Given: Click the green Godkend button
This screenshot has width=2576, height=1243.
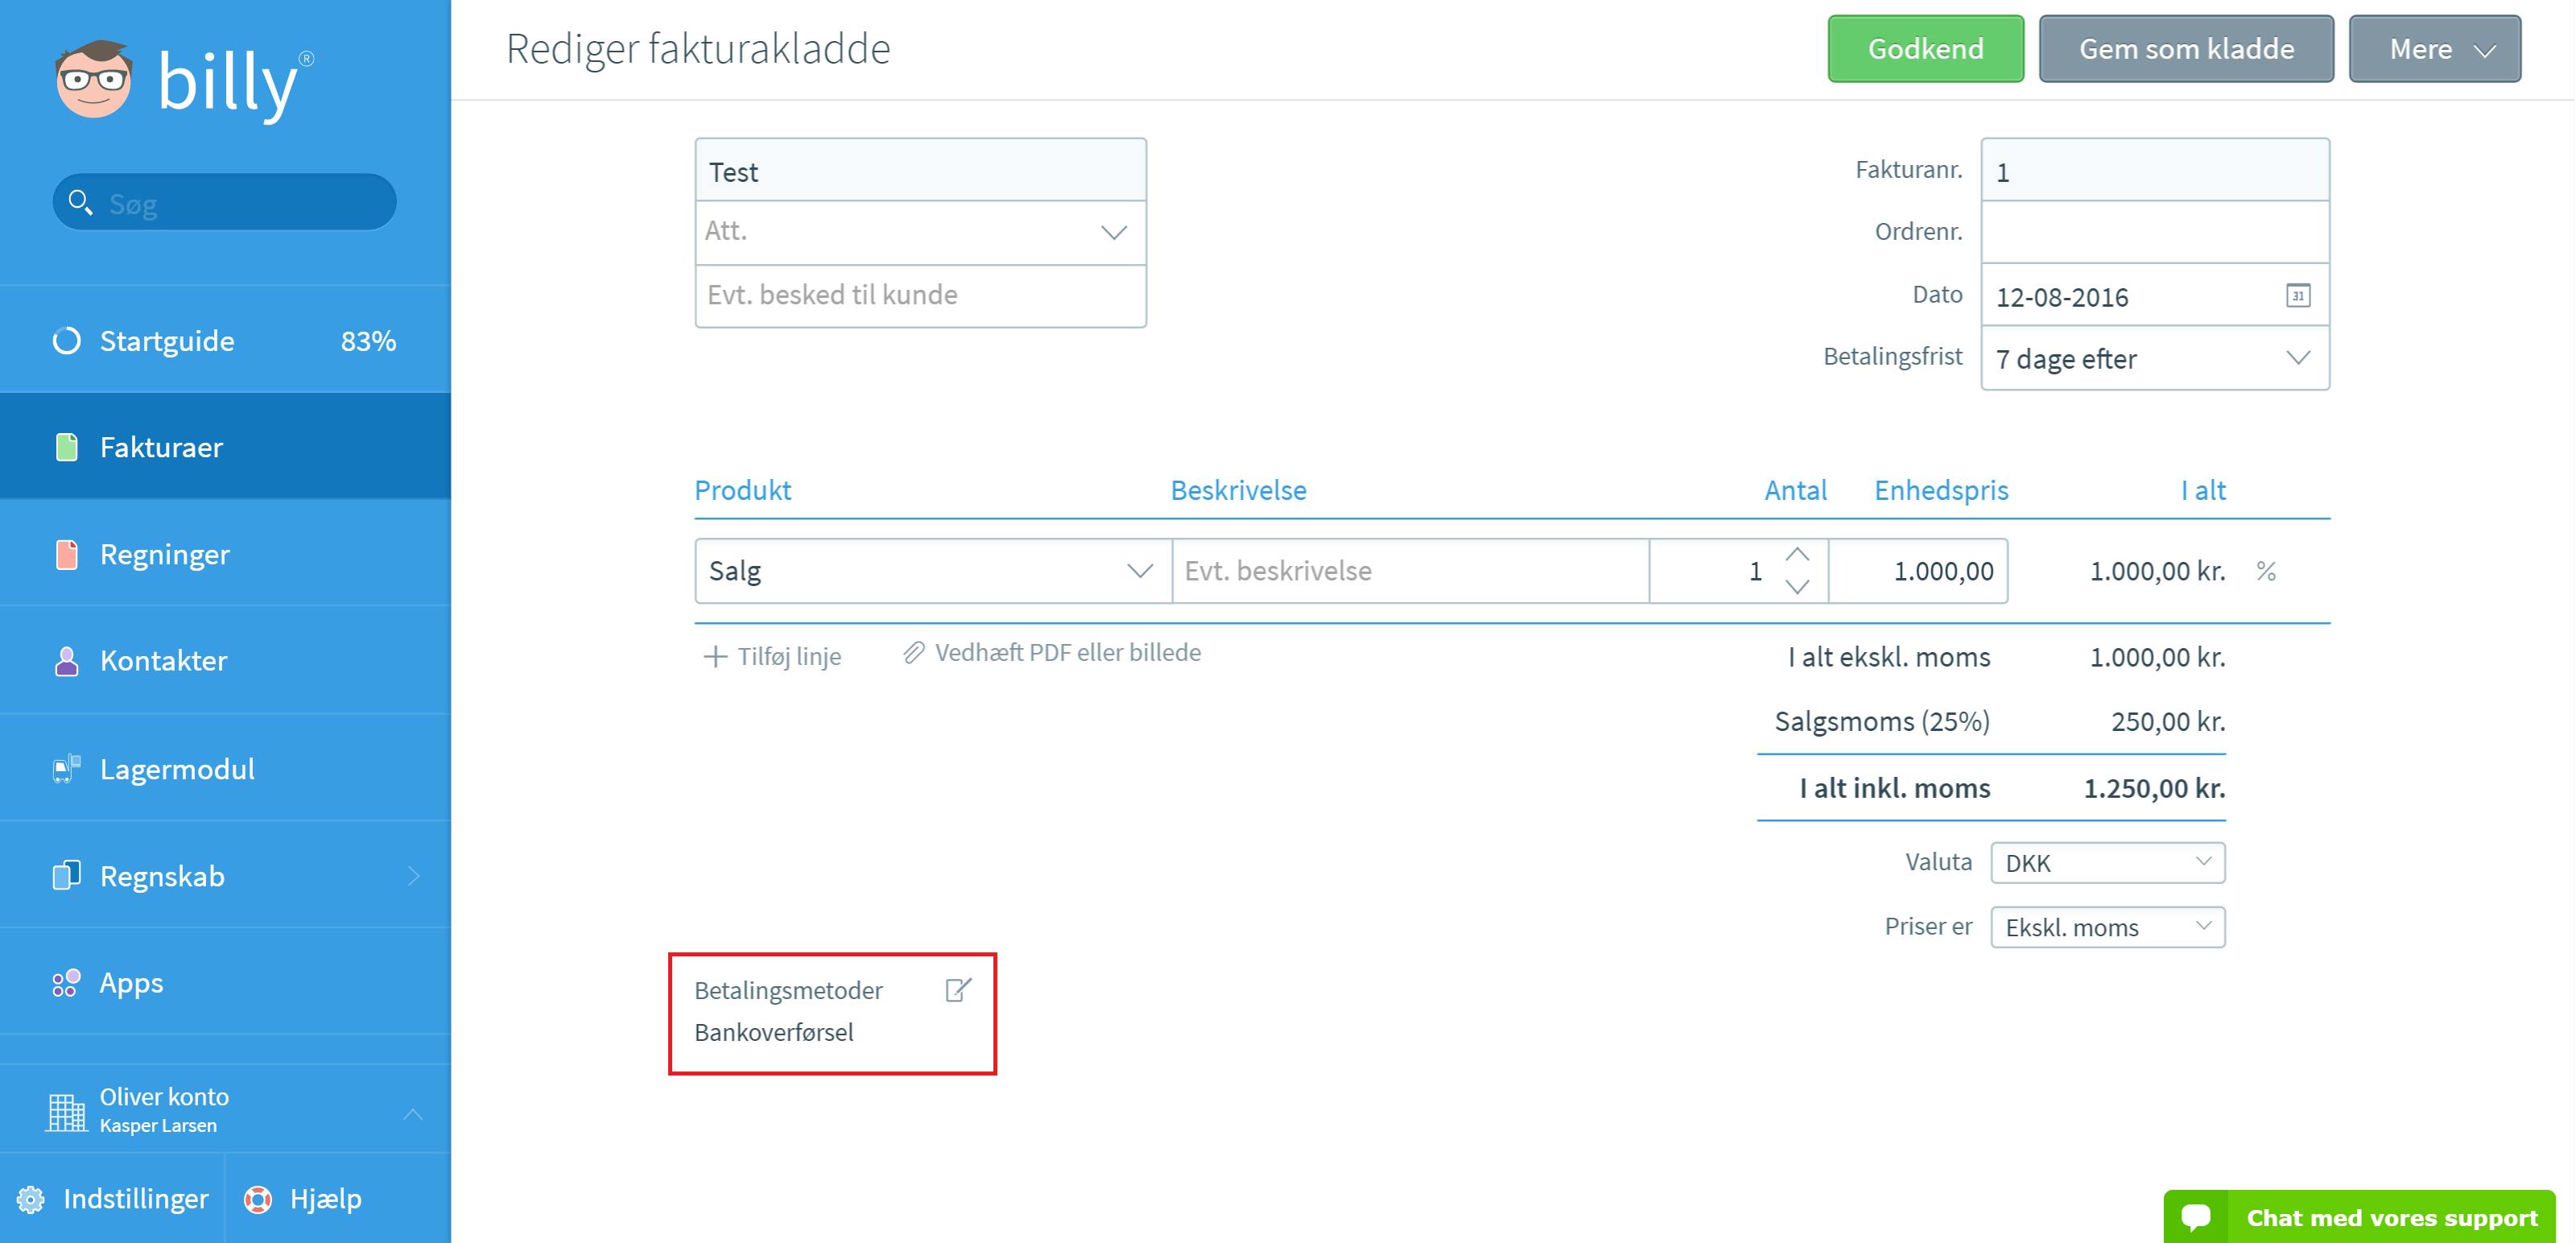Looking at the screenshot, I should point(1925,49).
